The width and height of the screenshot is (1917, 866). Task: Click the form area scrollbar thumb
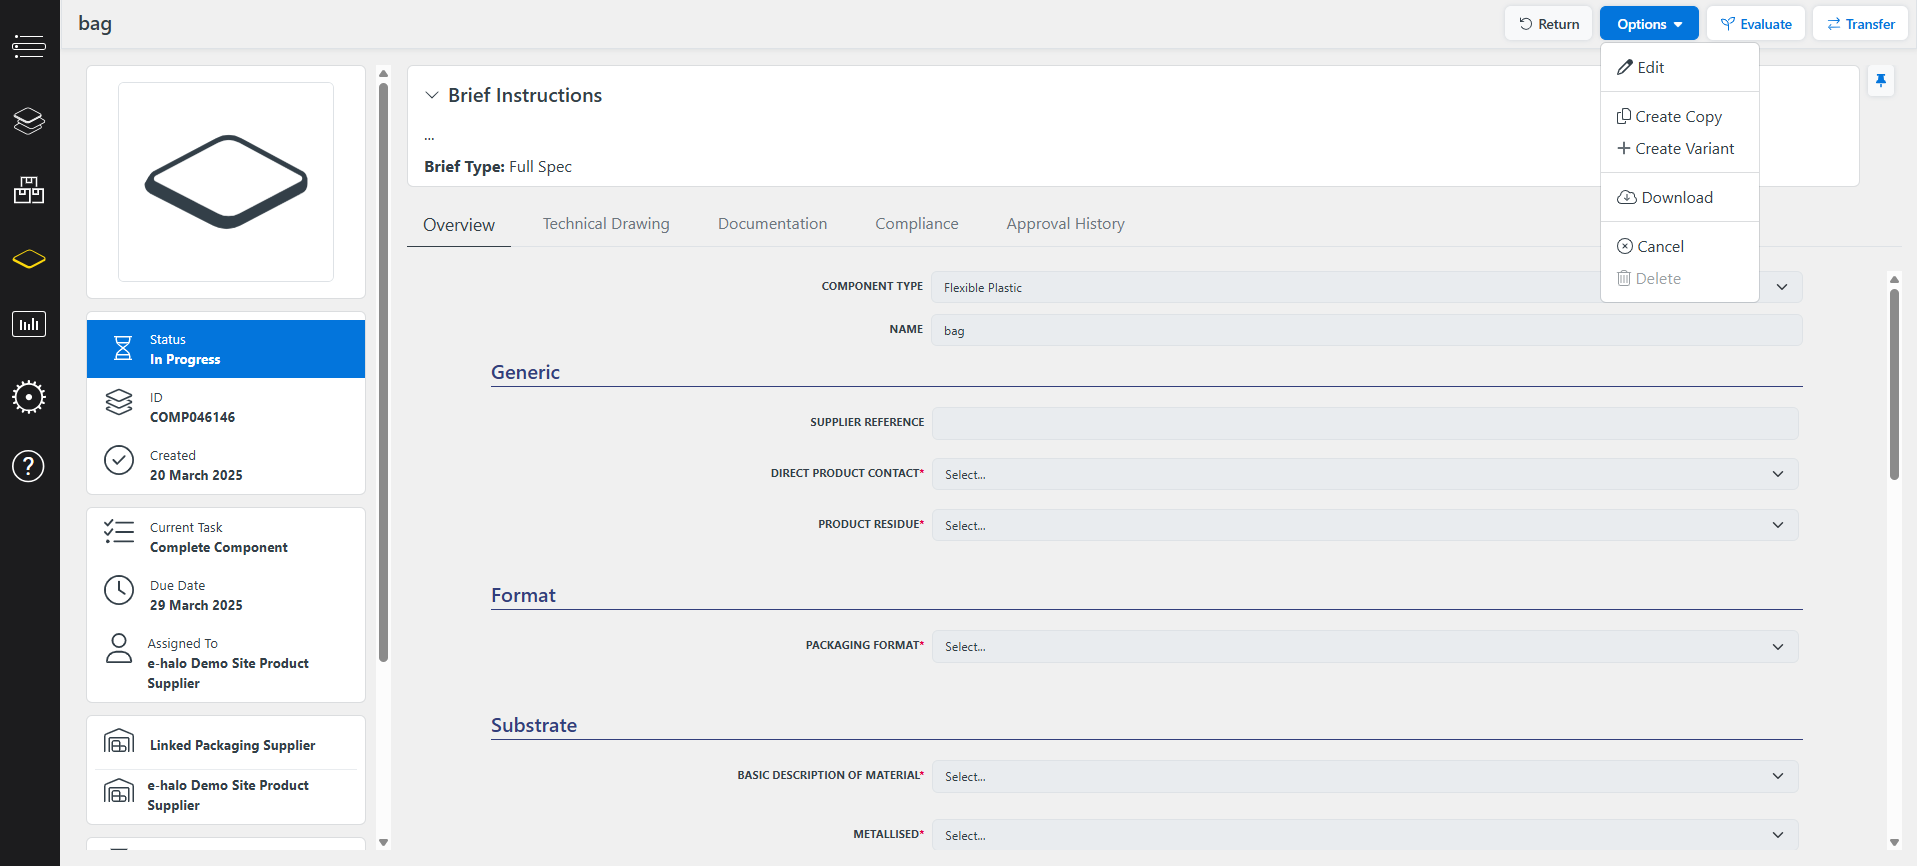point(1894,384)
